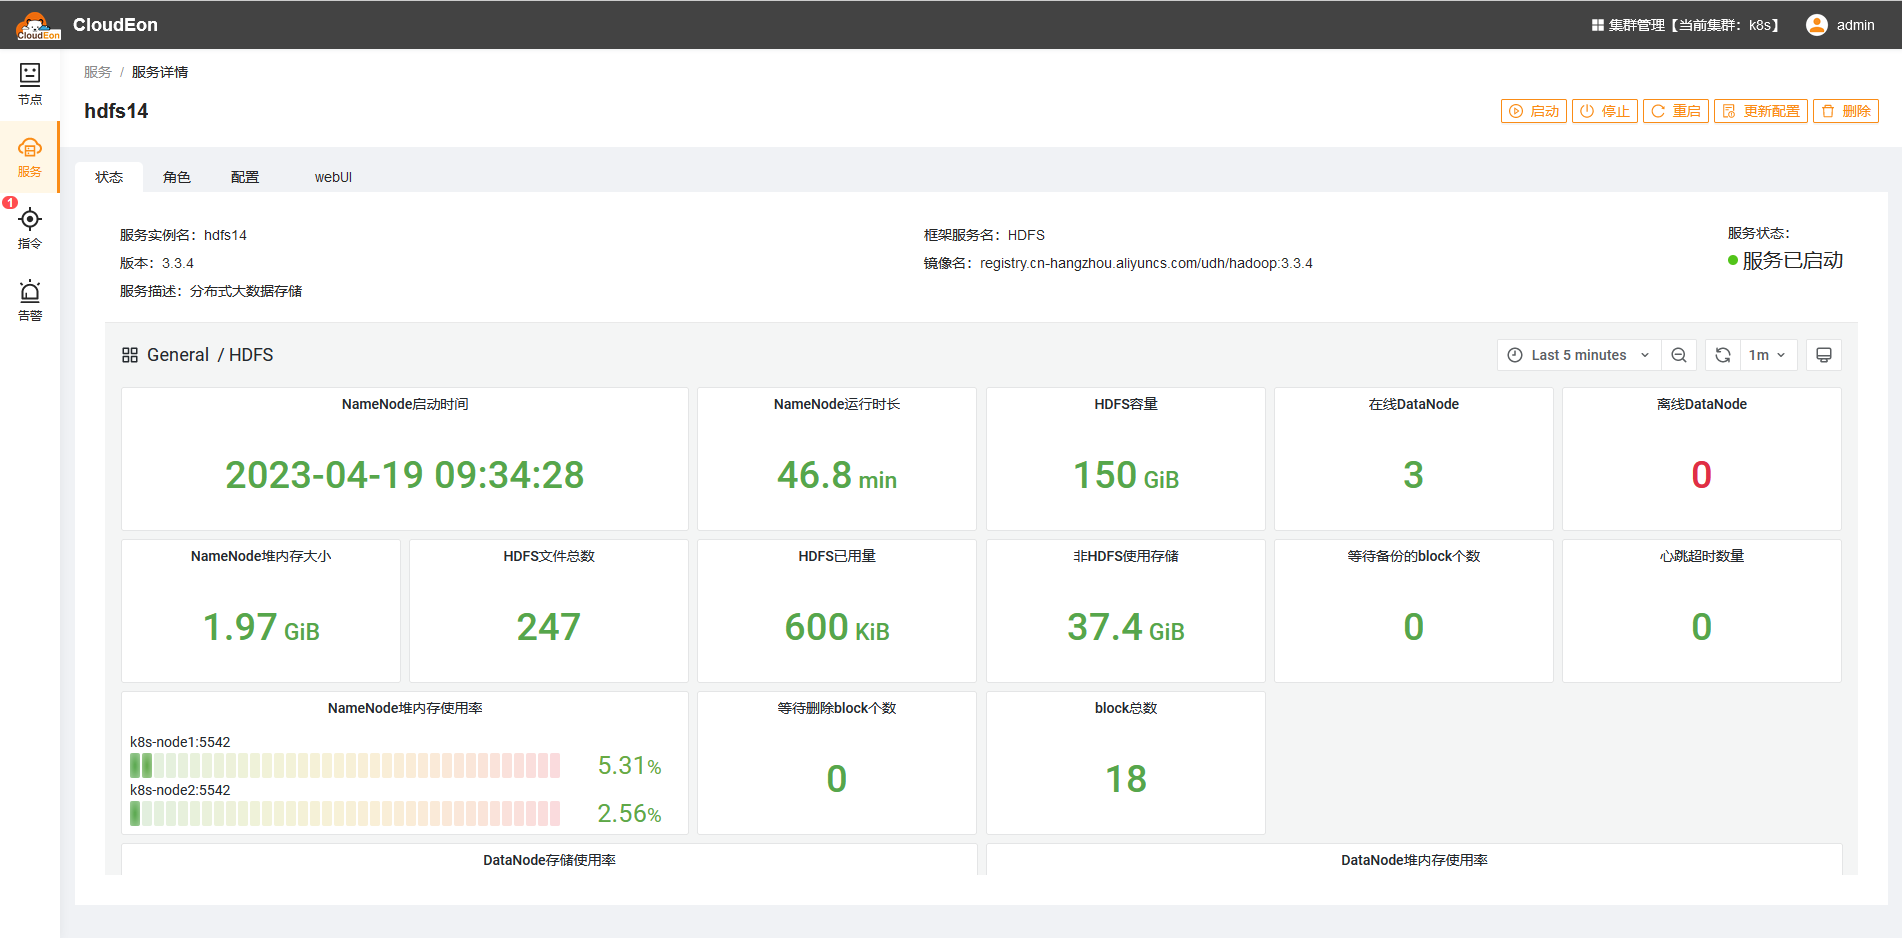
Task: Open the 心跳超时数量 panel title
Action: point(1702,556)
